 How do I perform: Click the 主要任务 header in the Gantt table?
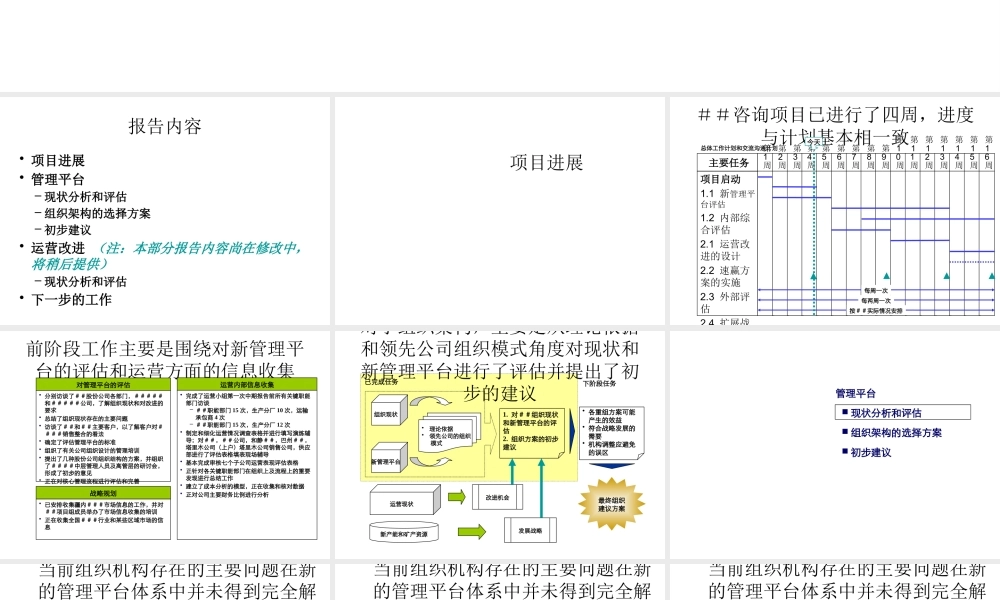coord(728,163)
